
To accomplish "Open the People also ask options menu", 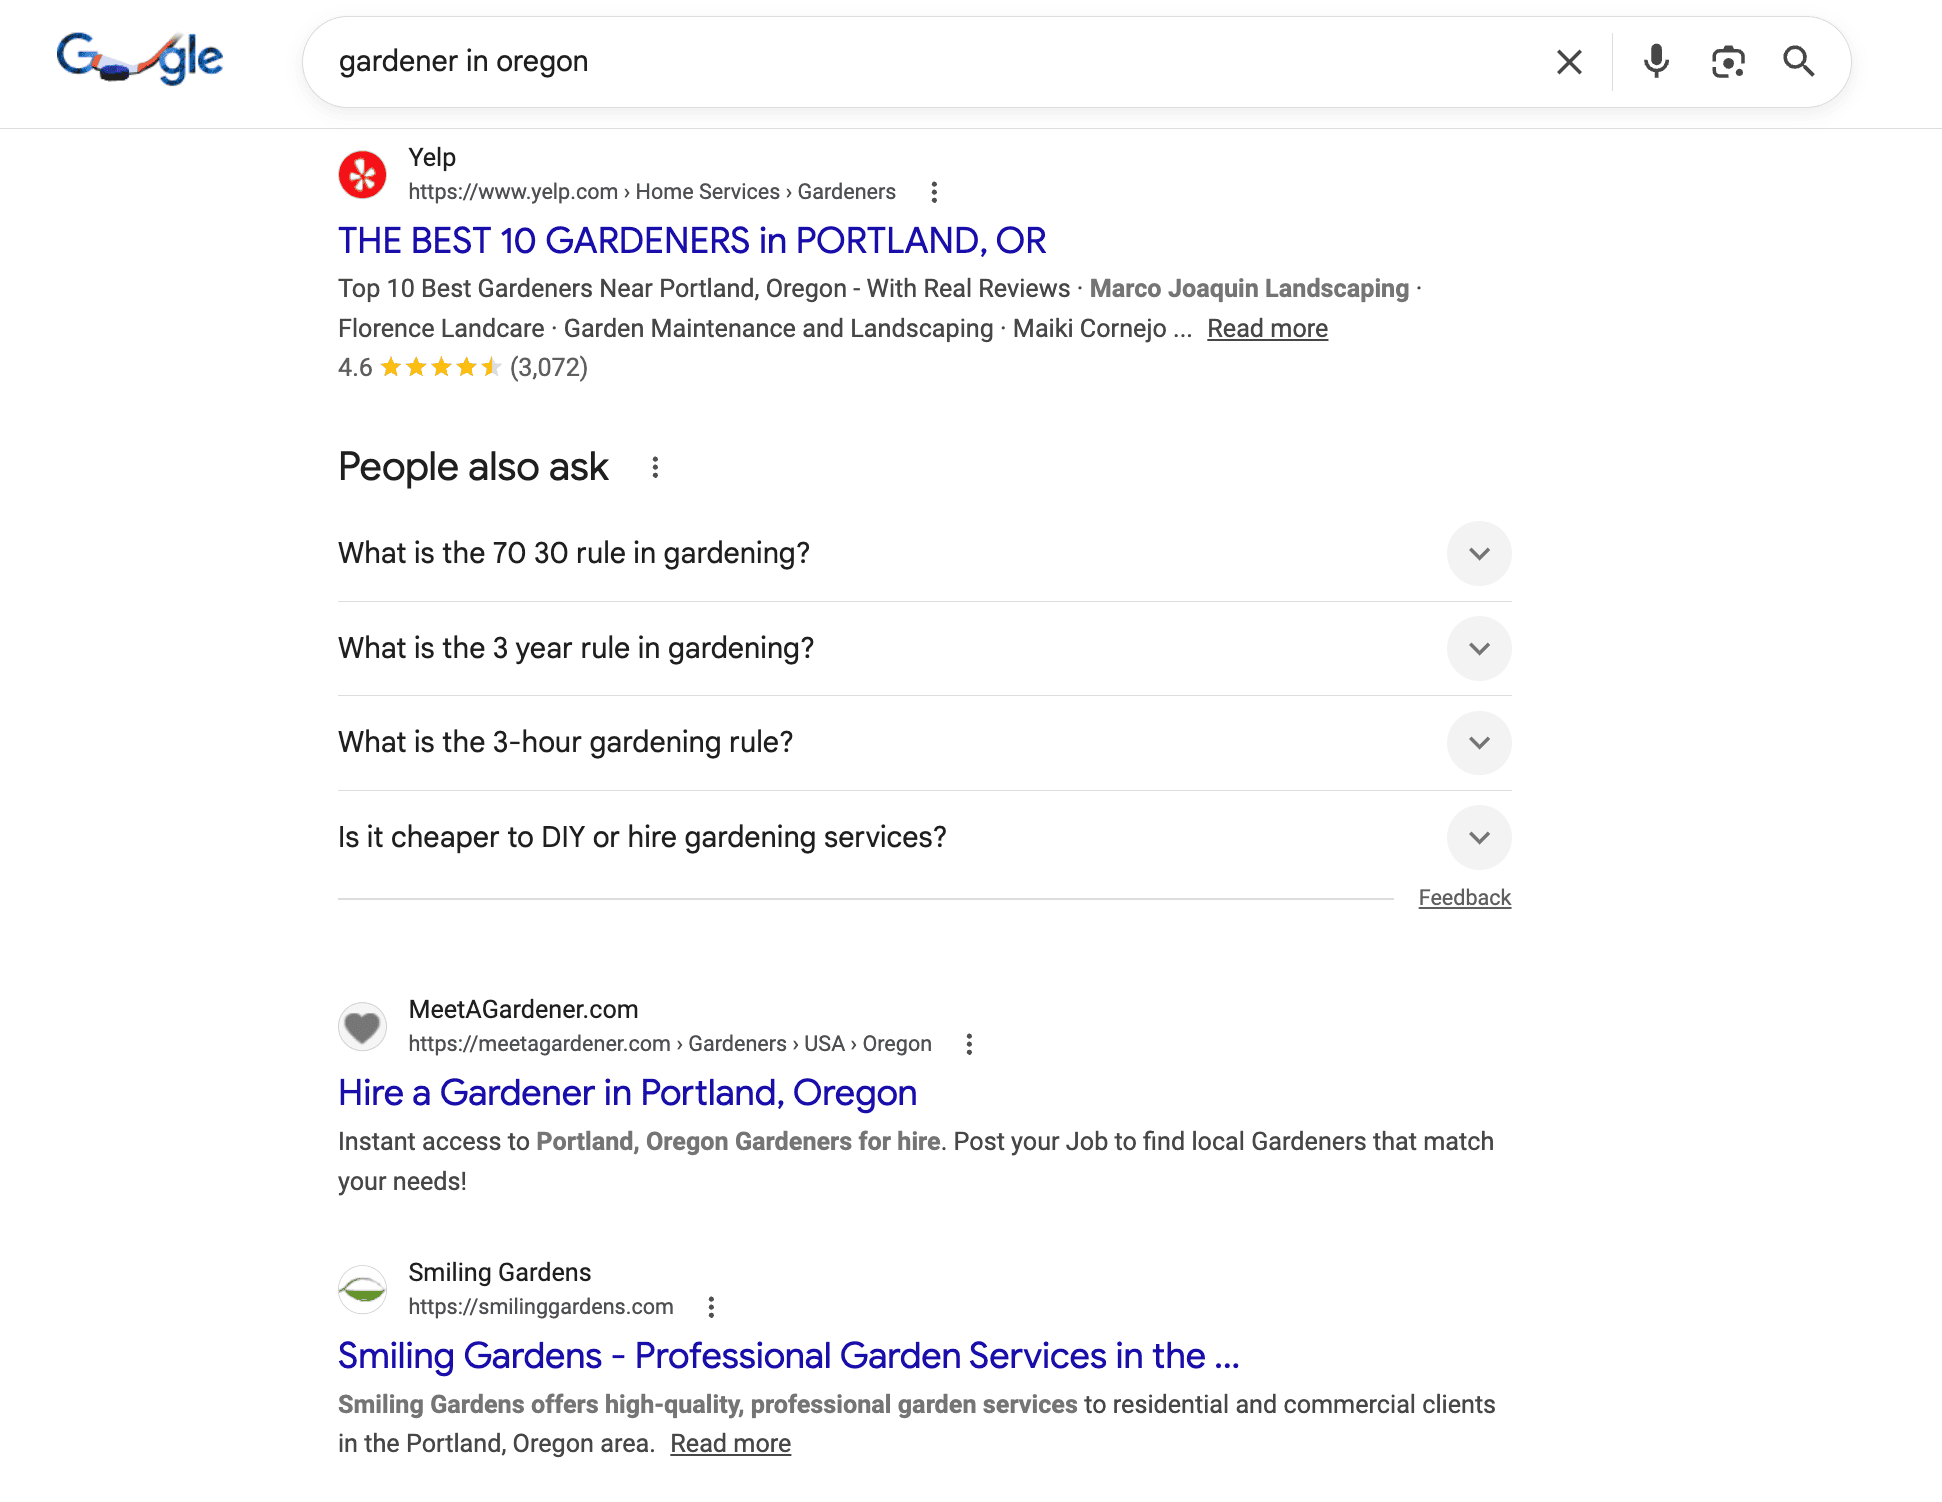I will [x=655, y=467].
